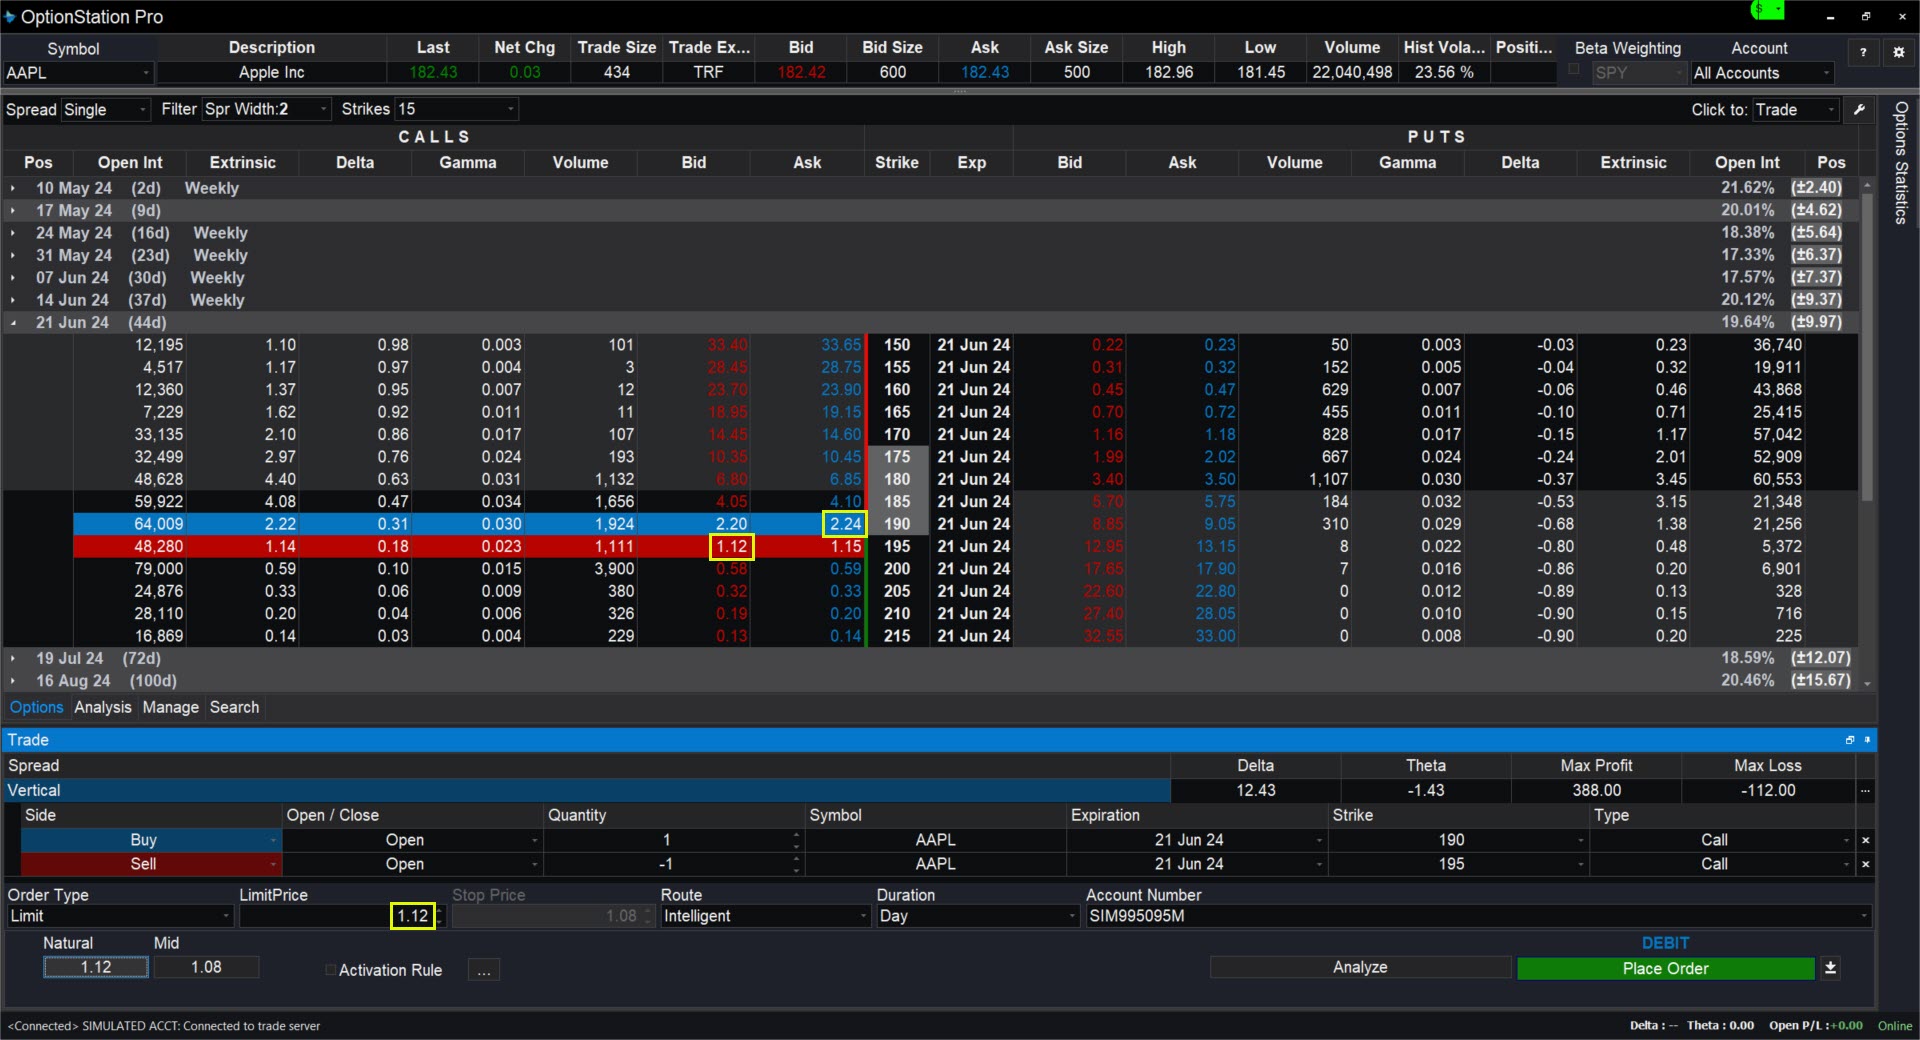Remove the Sell 195 Call leg
The height and width of the screenshot is (1040, 1920).
coord(1865,864)
